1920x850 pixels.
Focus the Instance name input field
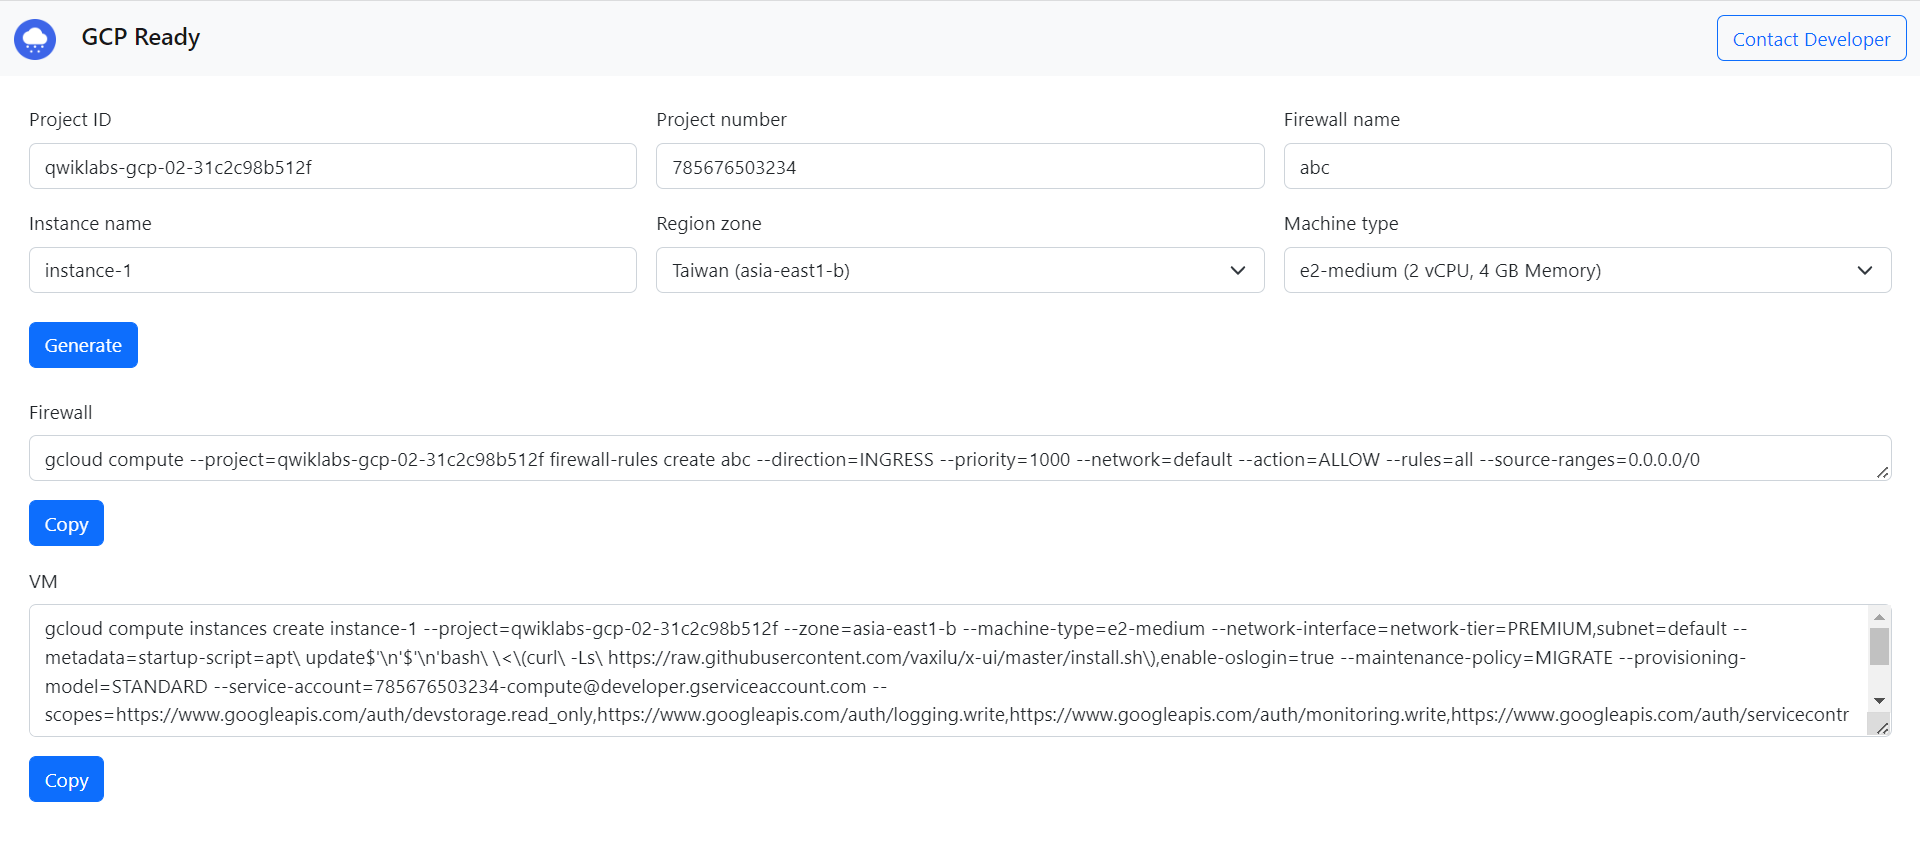(x=333, y=270)
